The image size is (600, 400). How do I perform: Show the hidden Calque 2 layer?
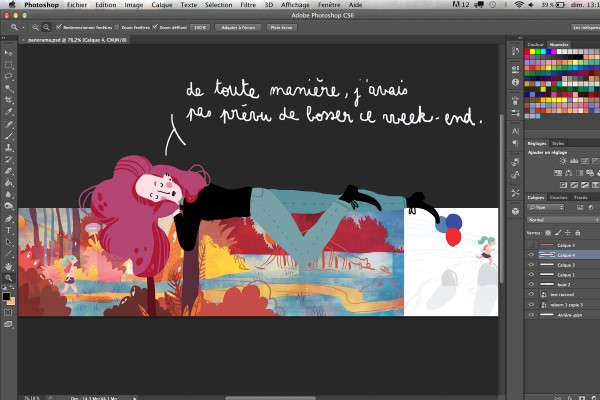(531, 245)
